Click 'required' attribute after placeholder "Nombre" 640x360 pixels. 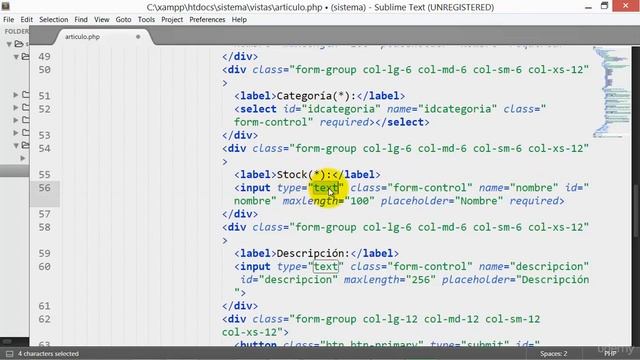(x=534, y=201)
